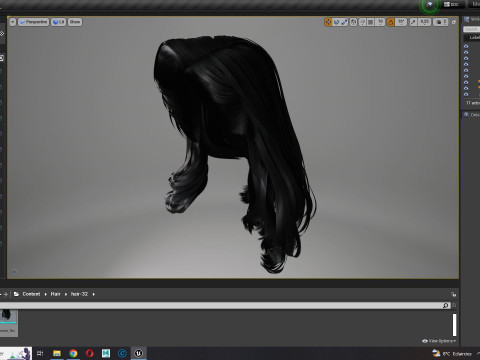
Task: Go forward in Content Browser history
Action: click(x=6, y=294)
